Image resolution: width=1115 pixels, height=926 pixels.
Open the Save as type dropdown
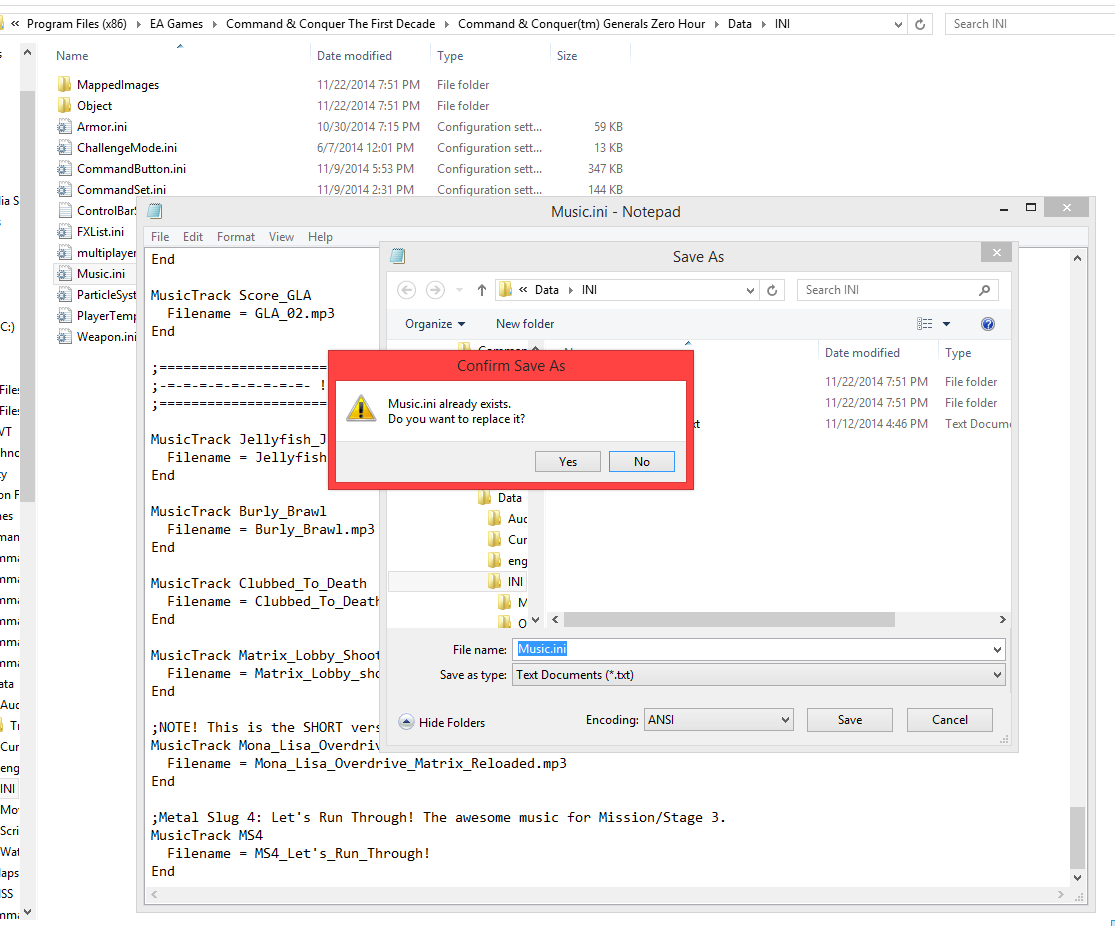[758, 675]
